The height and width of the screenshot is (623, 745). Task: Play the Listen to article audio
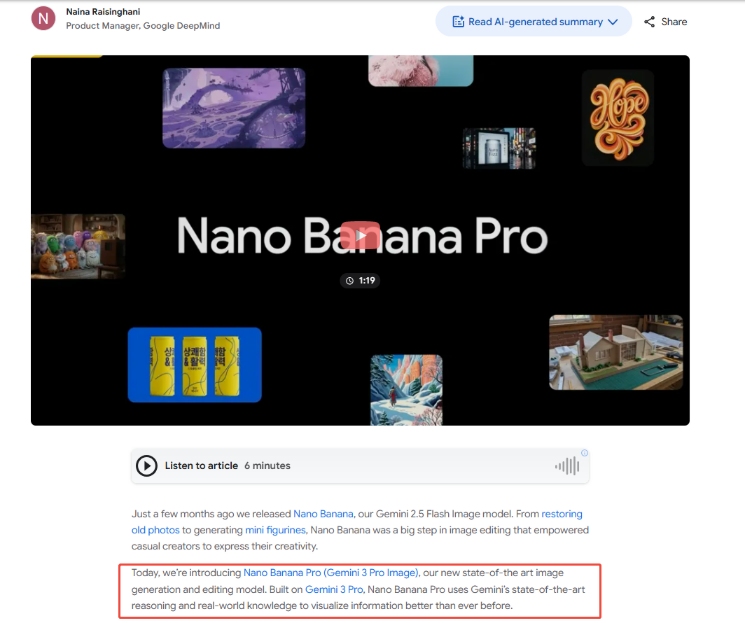click(146, 466)
